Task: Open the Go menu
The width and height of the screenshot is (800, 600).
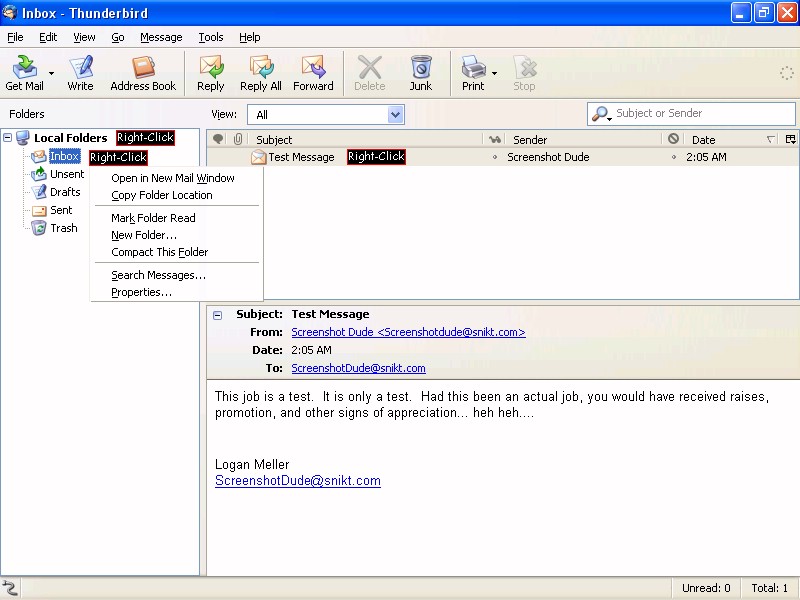Action: tap(118, 37)
